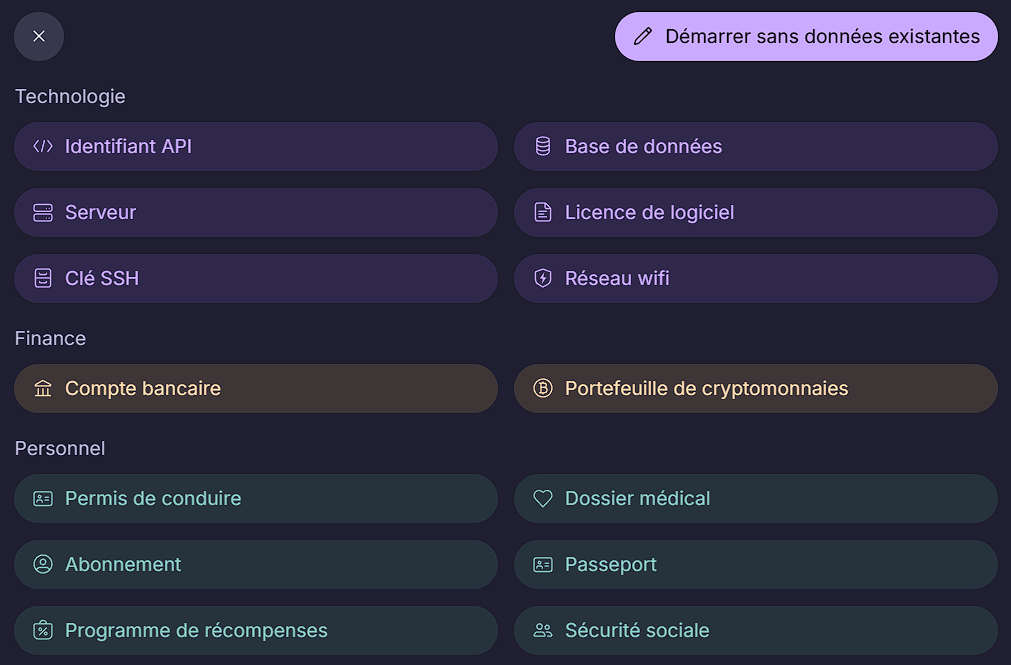The height and width of the screenshot is (665, 1011).
Task: Select the Sécurité sociale template
Action: tap(756, 631)
